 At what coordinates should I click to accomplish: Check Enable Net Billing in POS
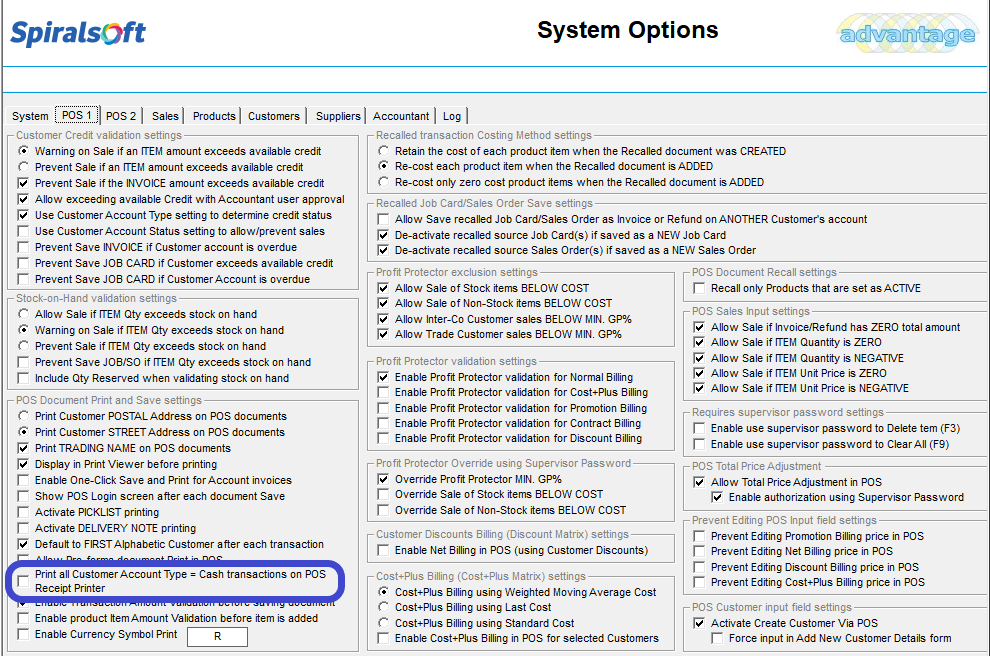(383, 550)
